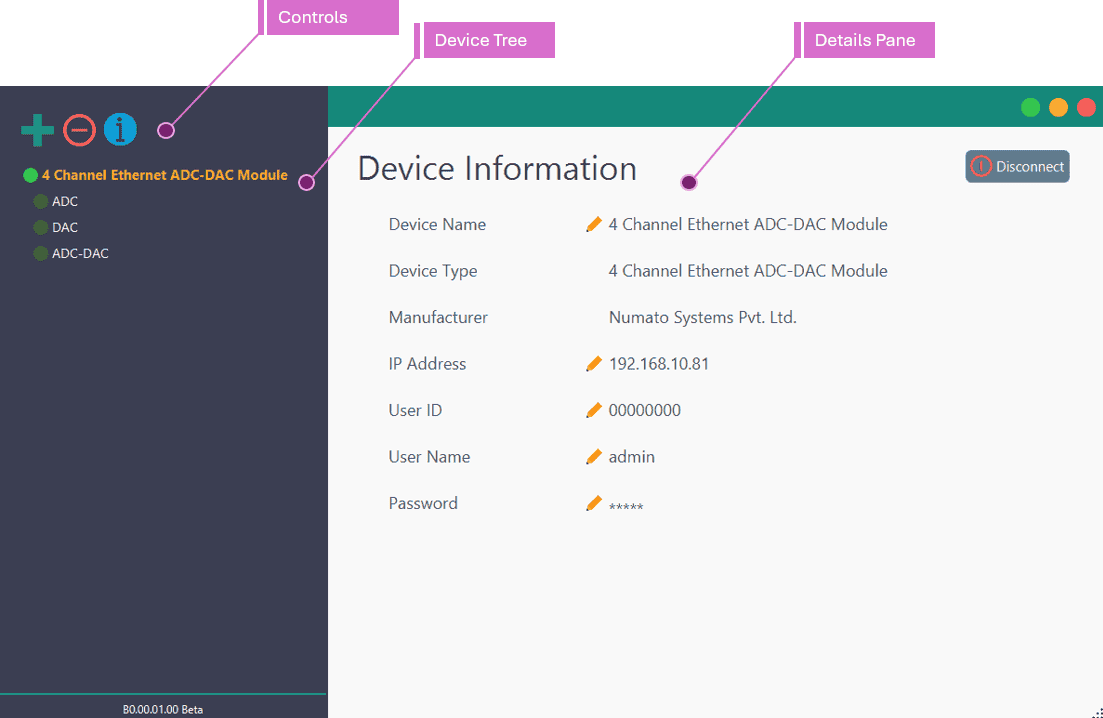1103x718 pixels.
Task: Click the IP Address value 192.168.10.81
Action: tap(658, 364)
